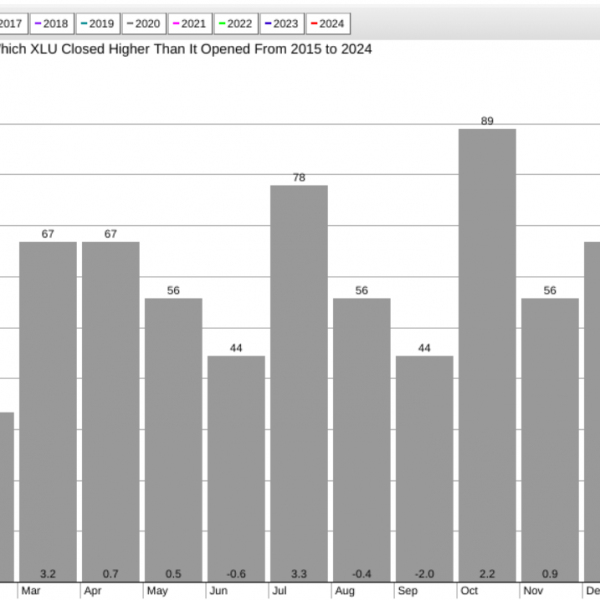Image resolution: width=600 pixels, height=600 pixels.
Task: Click the Sep axis label
Action: pos(408,591)
